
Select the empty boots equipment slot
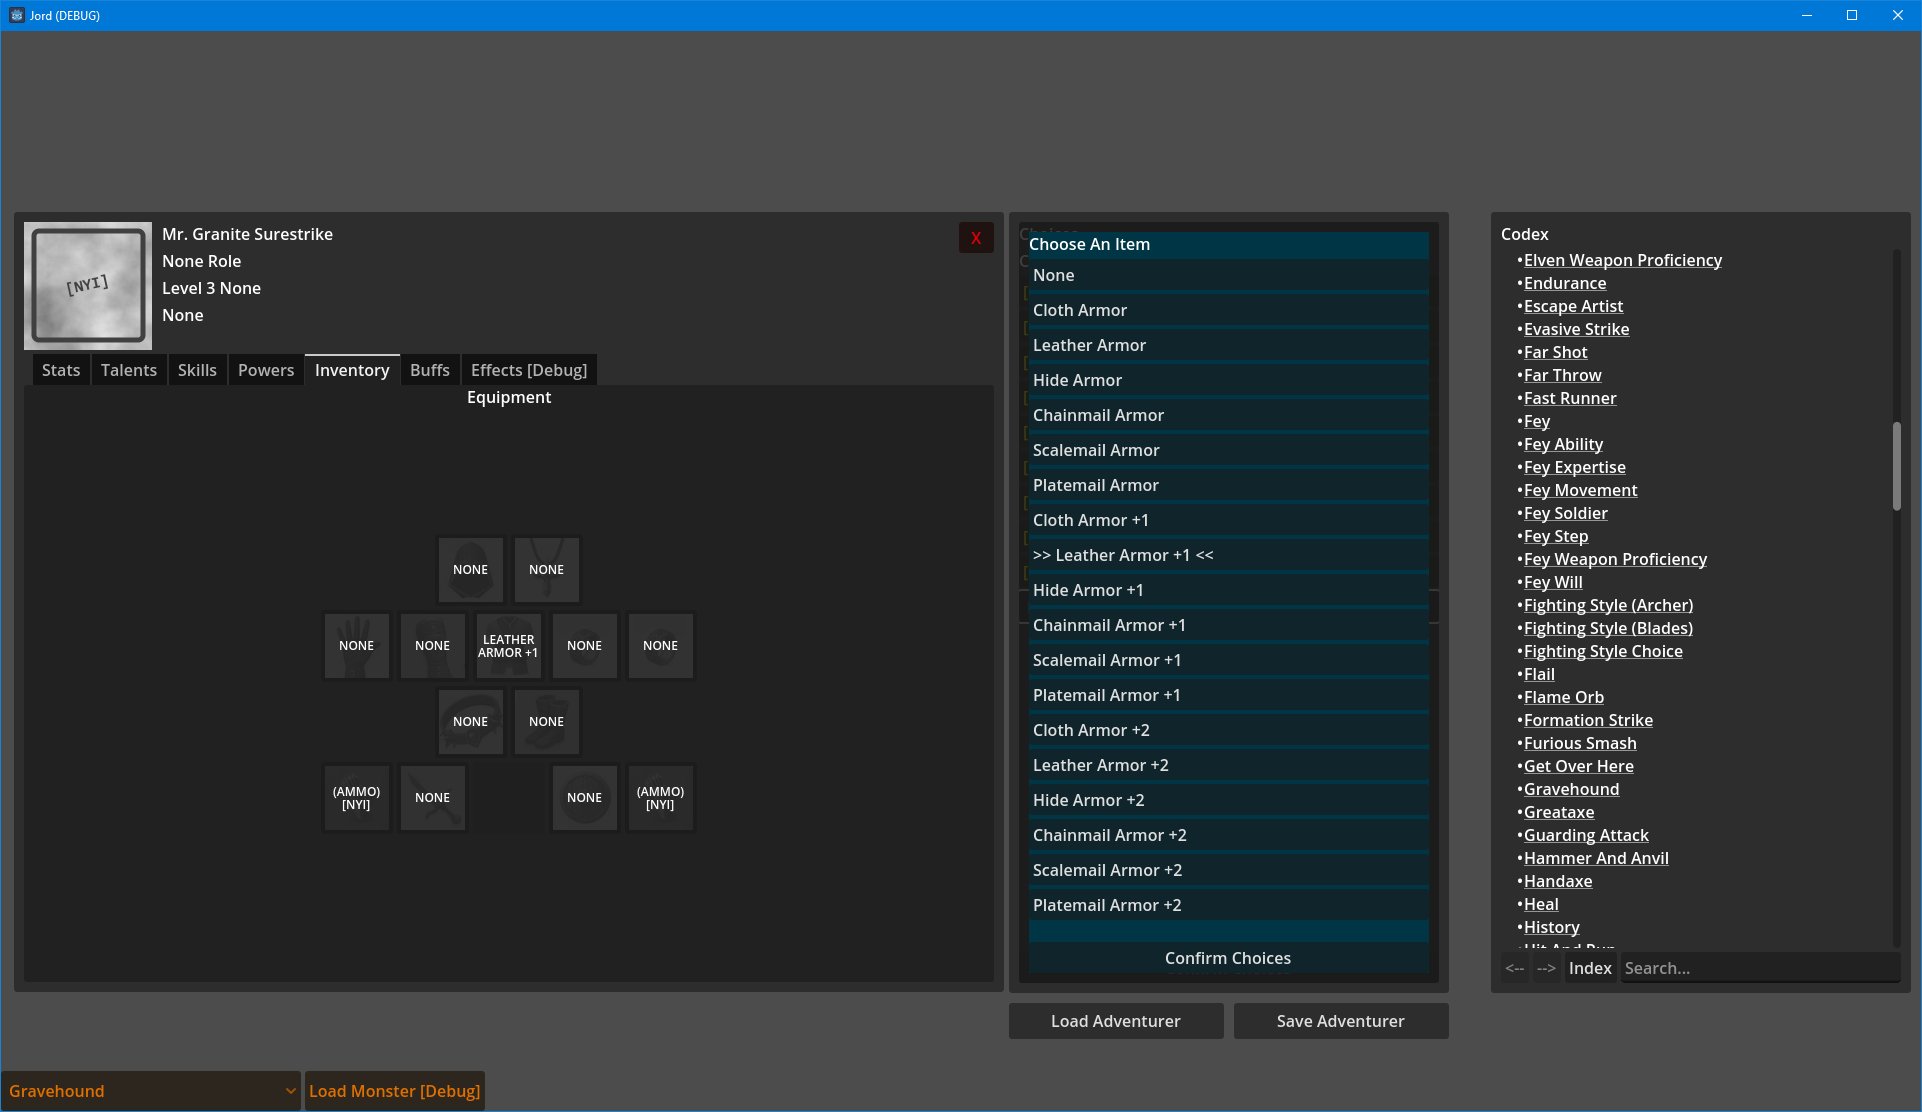(546, 722)
